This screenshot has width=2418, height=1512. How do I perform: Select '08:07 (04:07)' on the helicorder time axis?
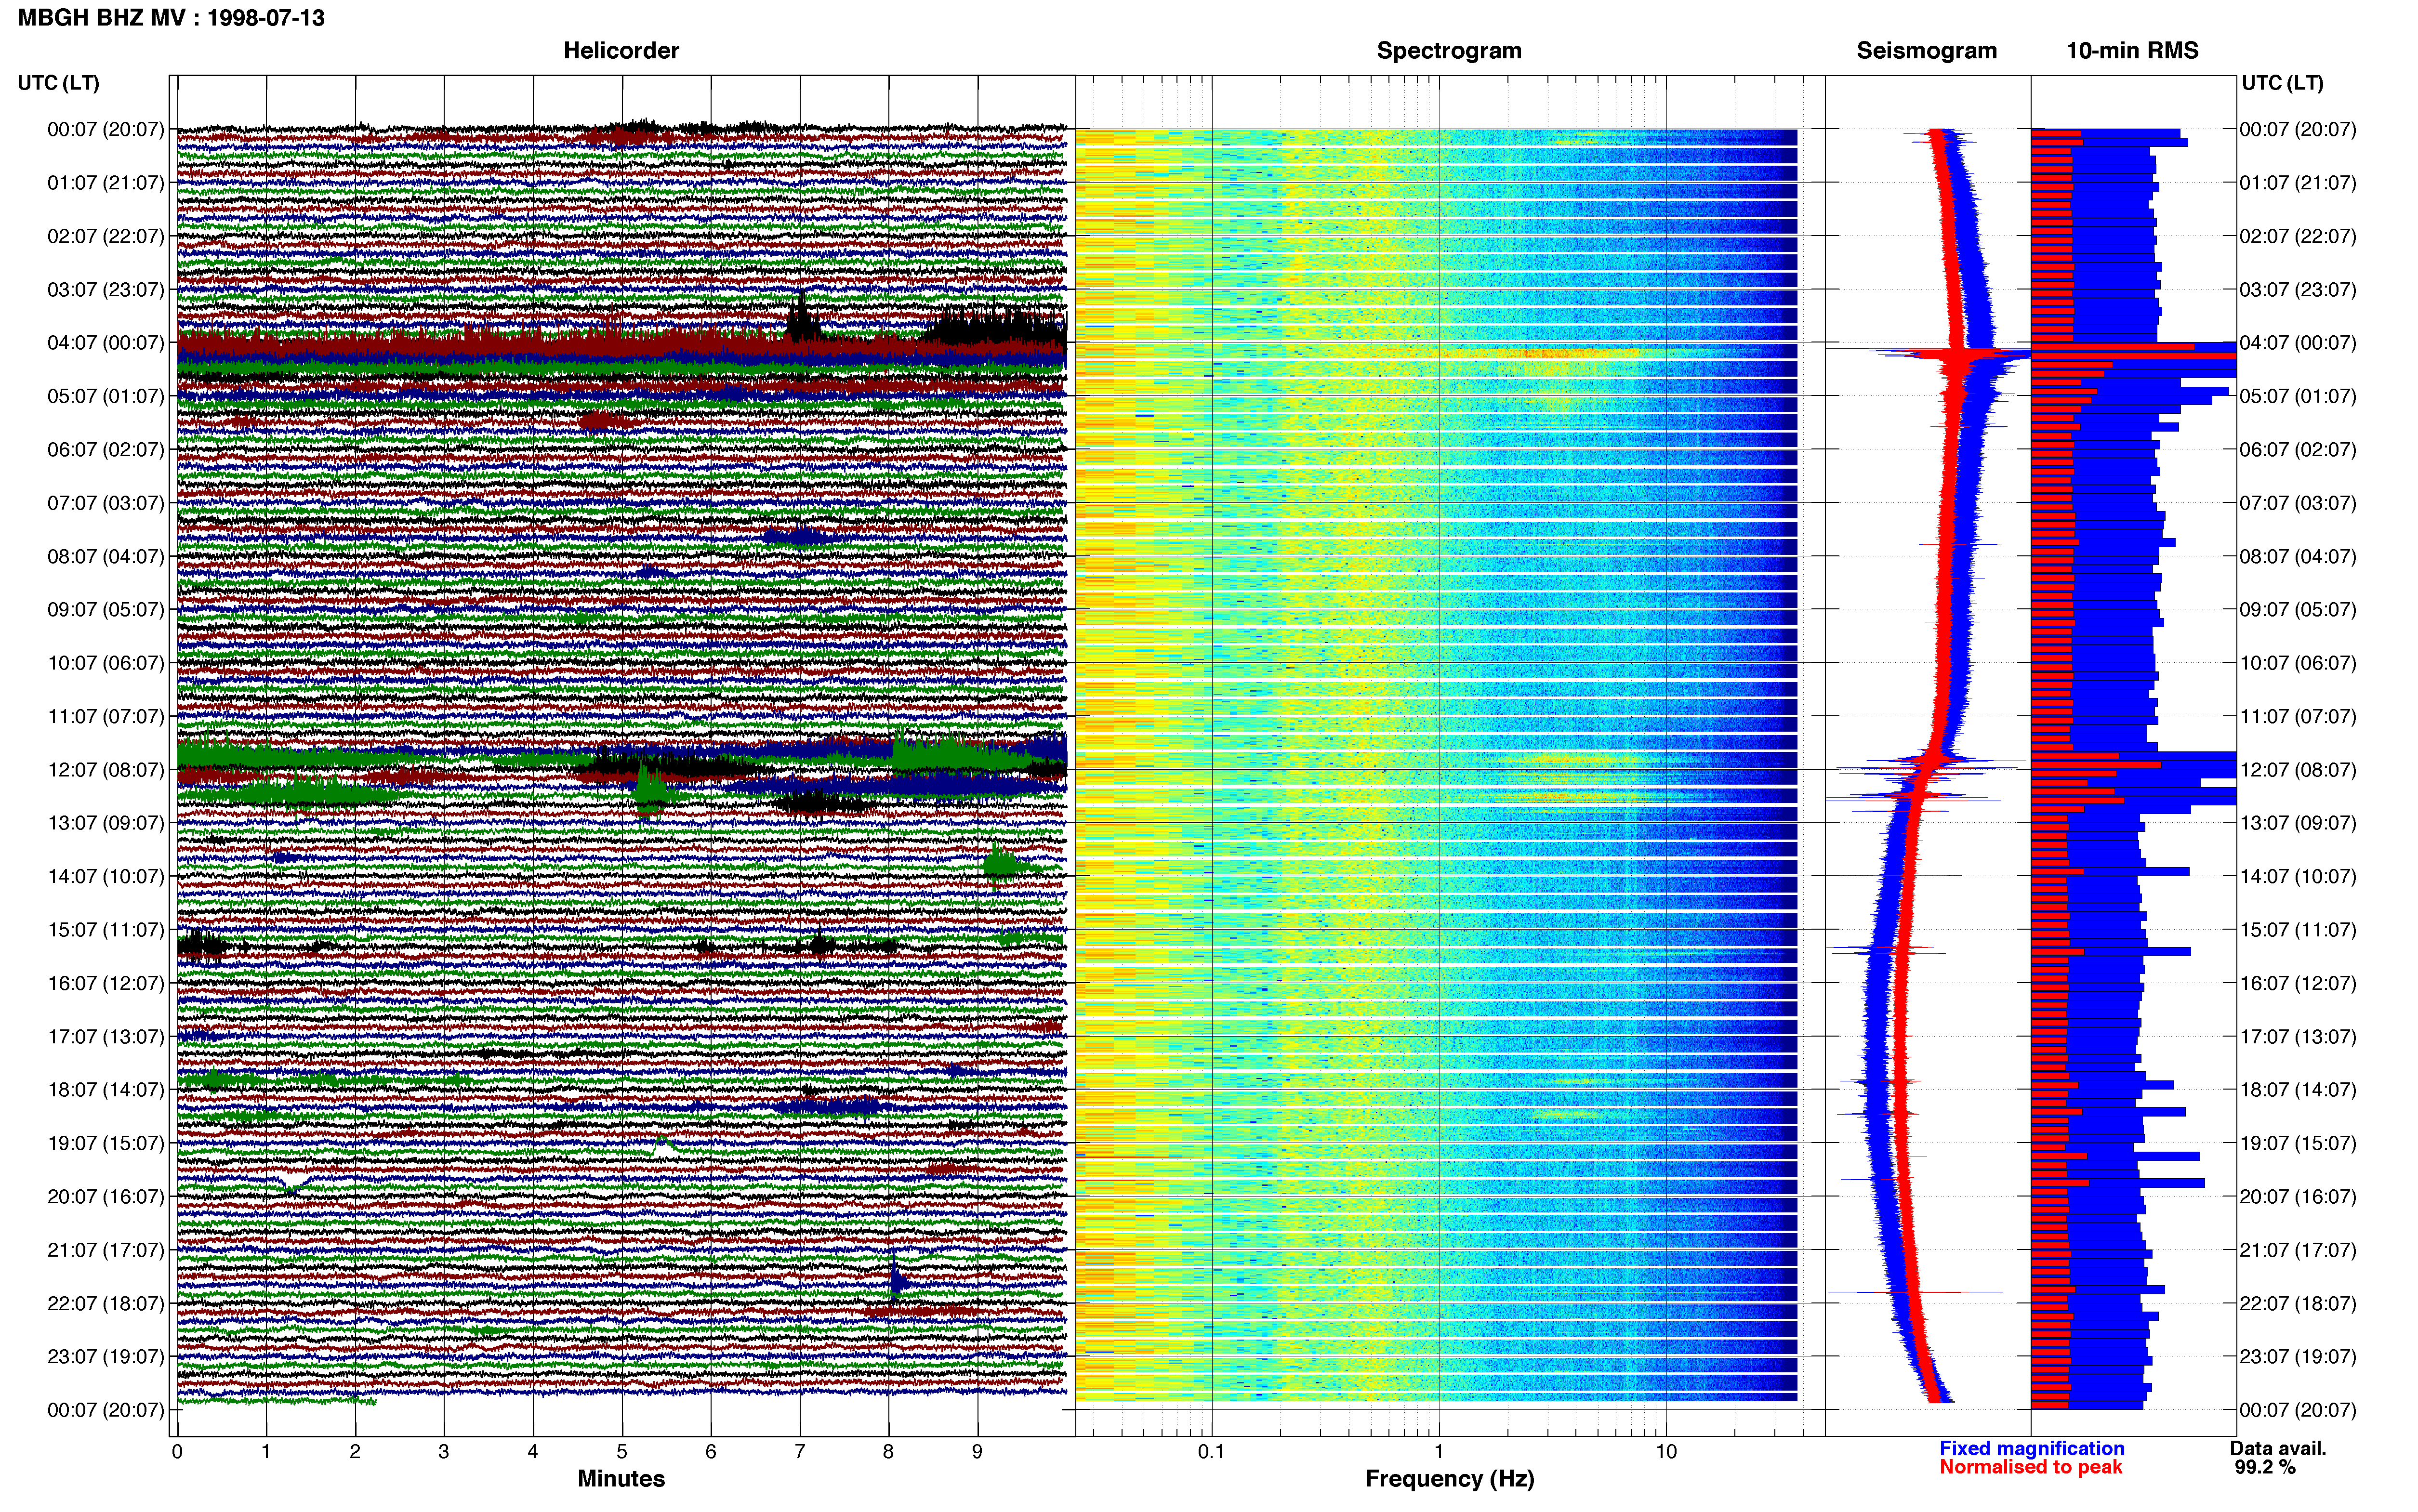(x=106, y=556)
